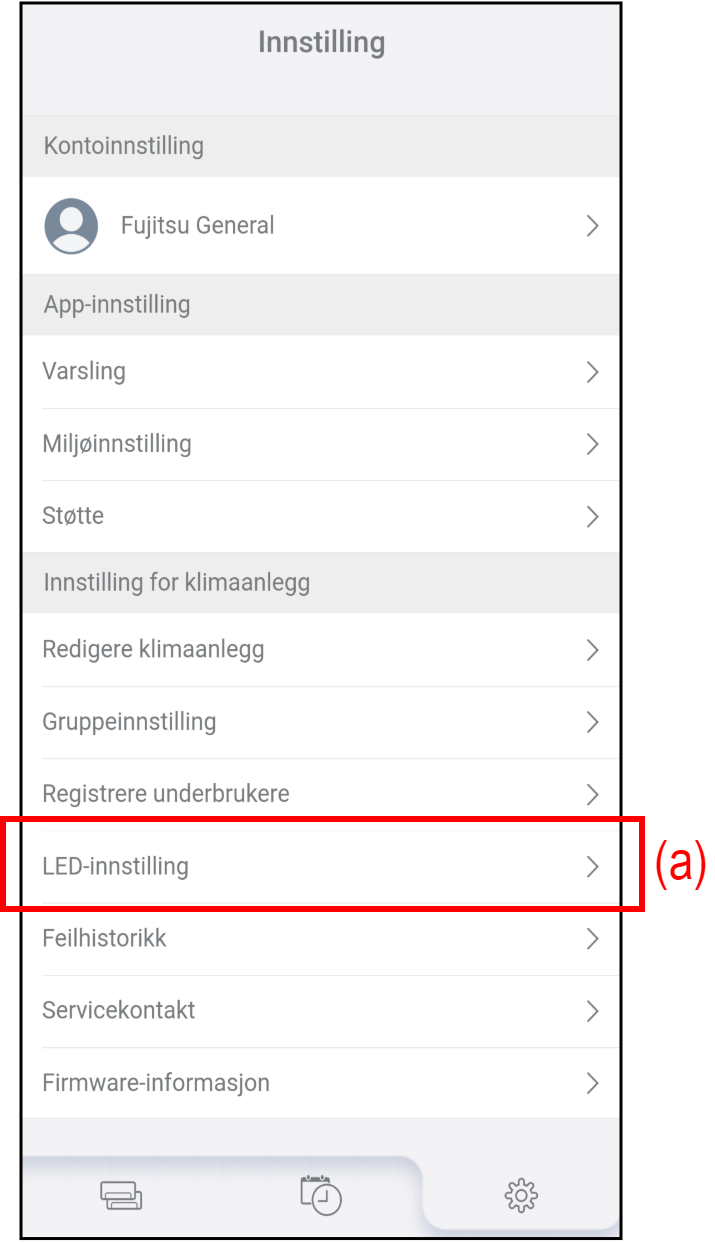Screen dimensions: 715x1243
Task: Open the schedule timer tab icon
Action: (321, 1195)
